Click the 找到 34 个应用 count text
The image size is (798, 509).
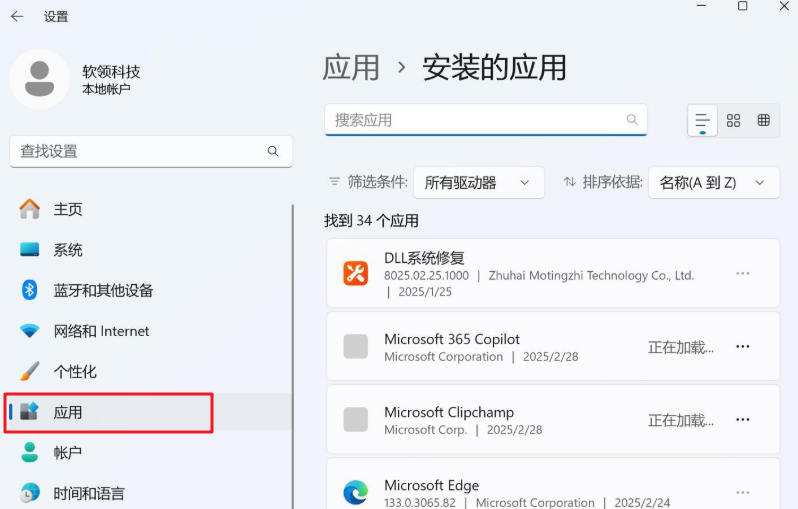(x=372, y=220)
